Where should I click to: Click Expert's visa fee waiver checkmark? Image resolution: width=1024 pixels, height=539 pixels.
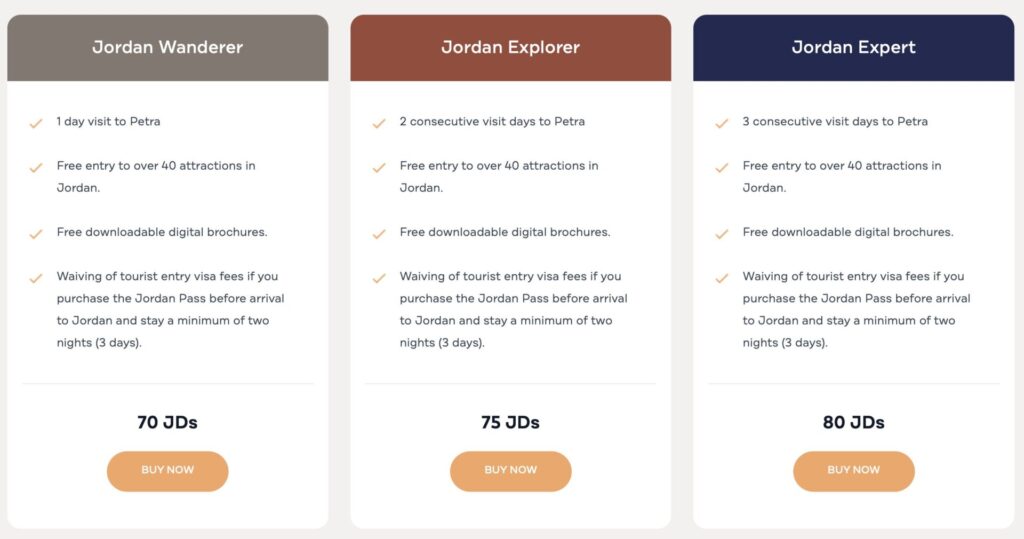[722, 278]
